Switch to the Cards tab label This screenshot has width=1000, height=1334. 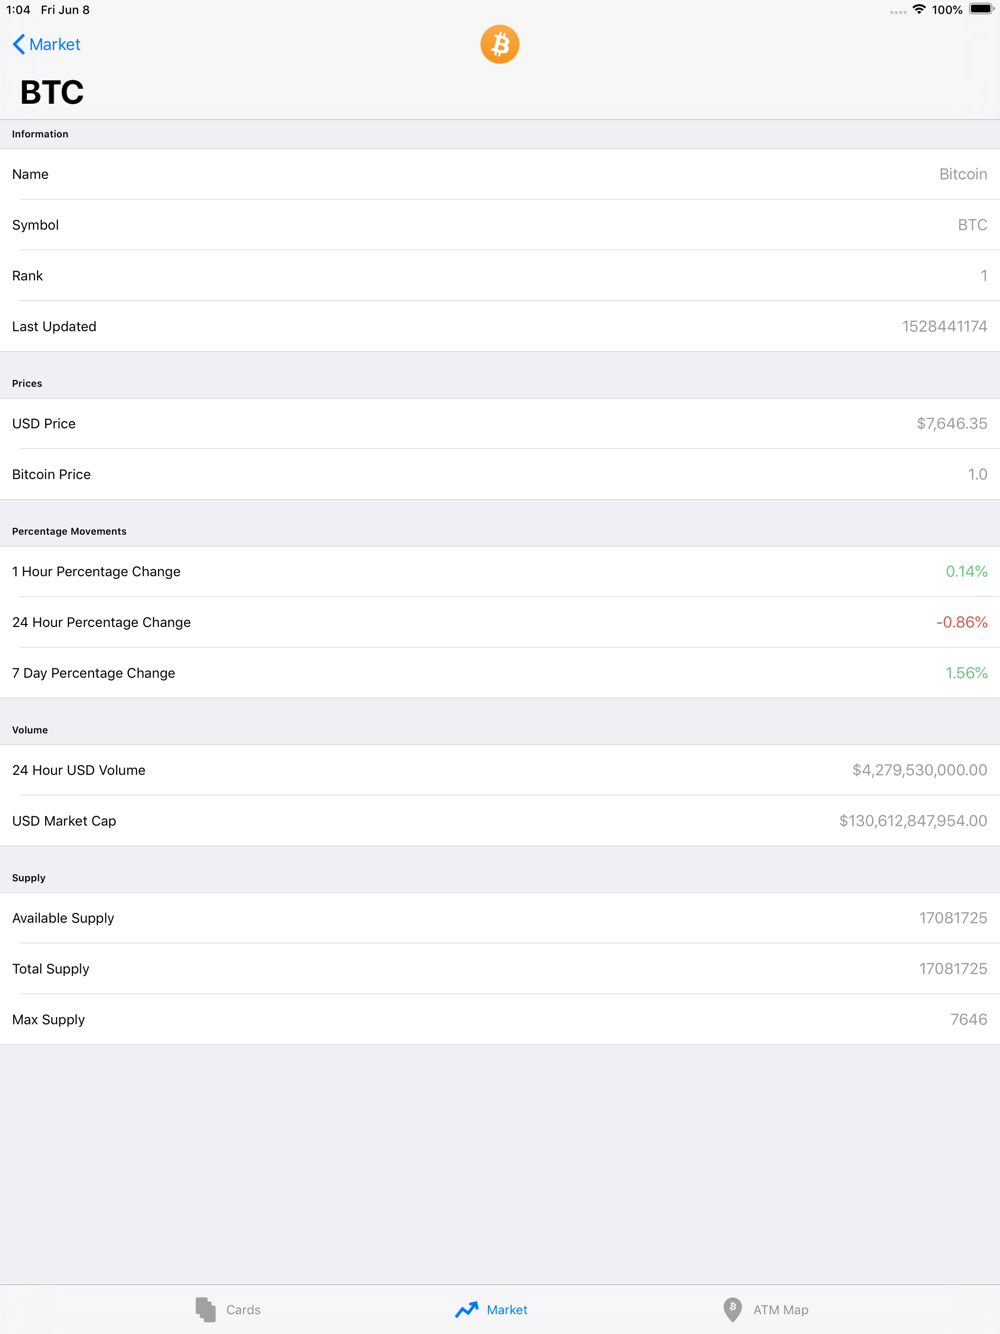[x=243, y=1310]
